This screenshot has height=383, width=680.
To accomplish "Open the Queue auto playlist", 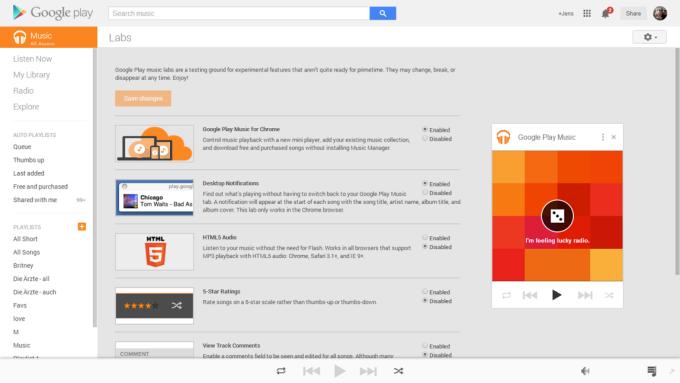I will [x=22, y=147].
